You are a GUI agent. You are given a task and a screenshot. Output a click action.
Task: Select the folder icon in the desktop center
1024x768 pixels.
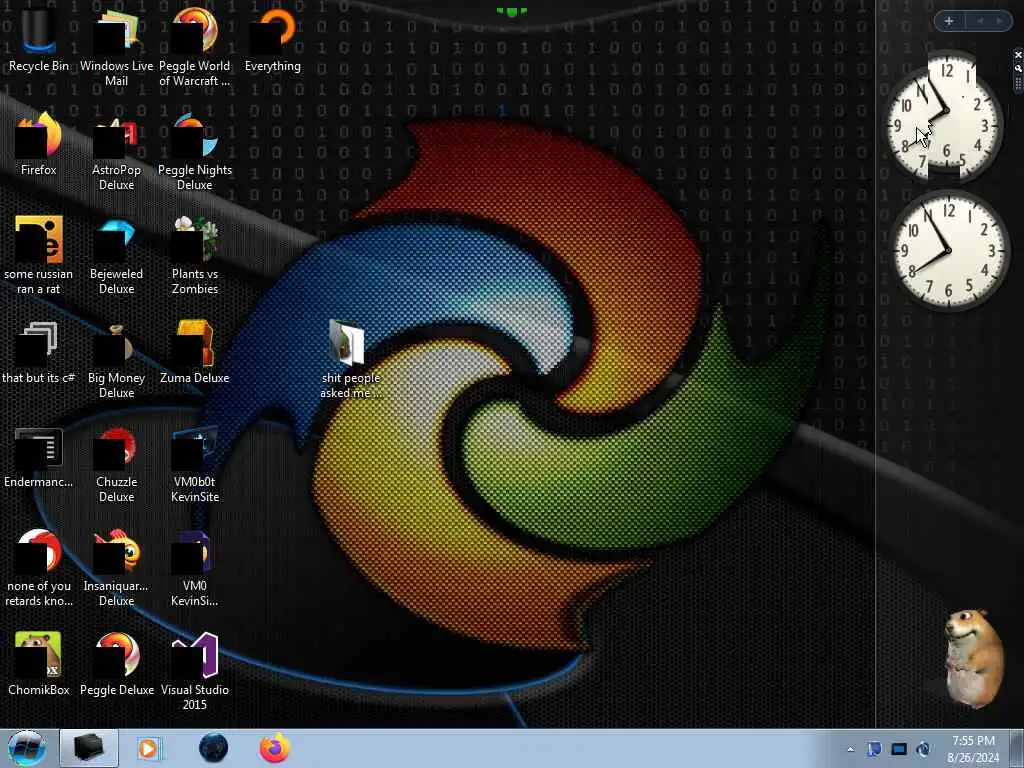tap(350, 358)
